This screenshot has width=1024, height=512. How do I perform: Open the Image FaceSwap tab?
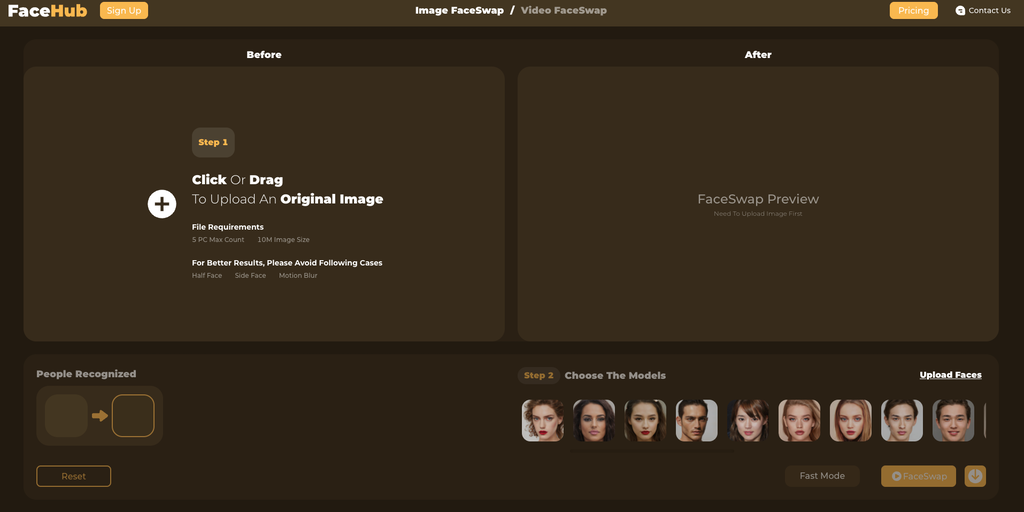click(459, 11)
